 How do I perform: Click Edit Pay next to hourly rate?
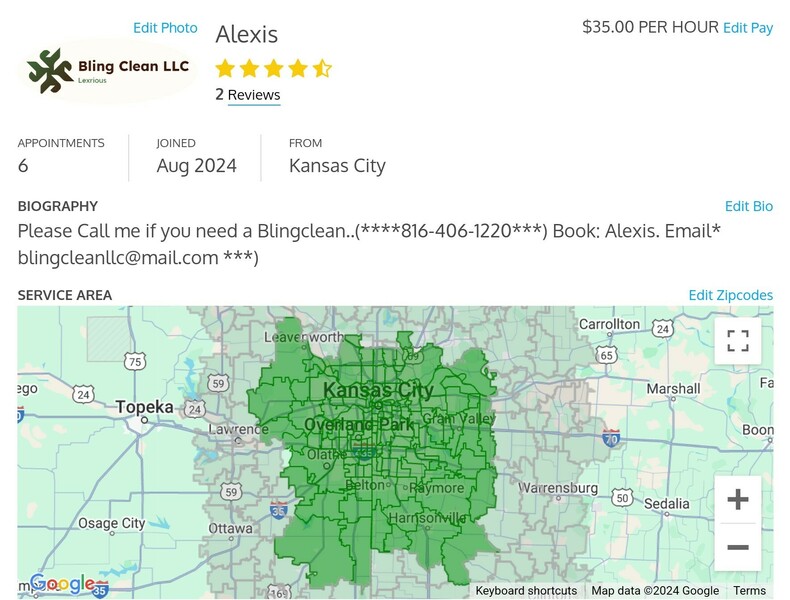747,28
